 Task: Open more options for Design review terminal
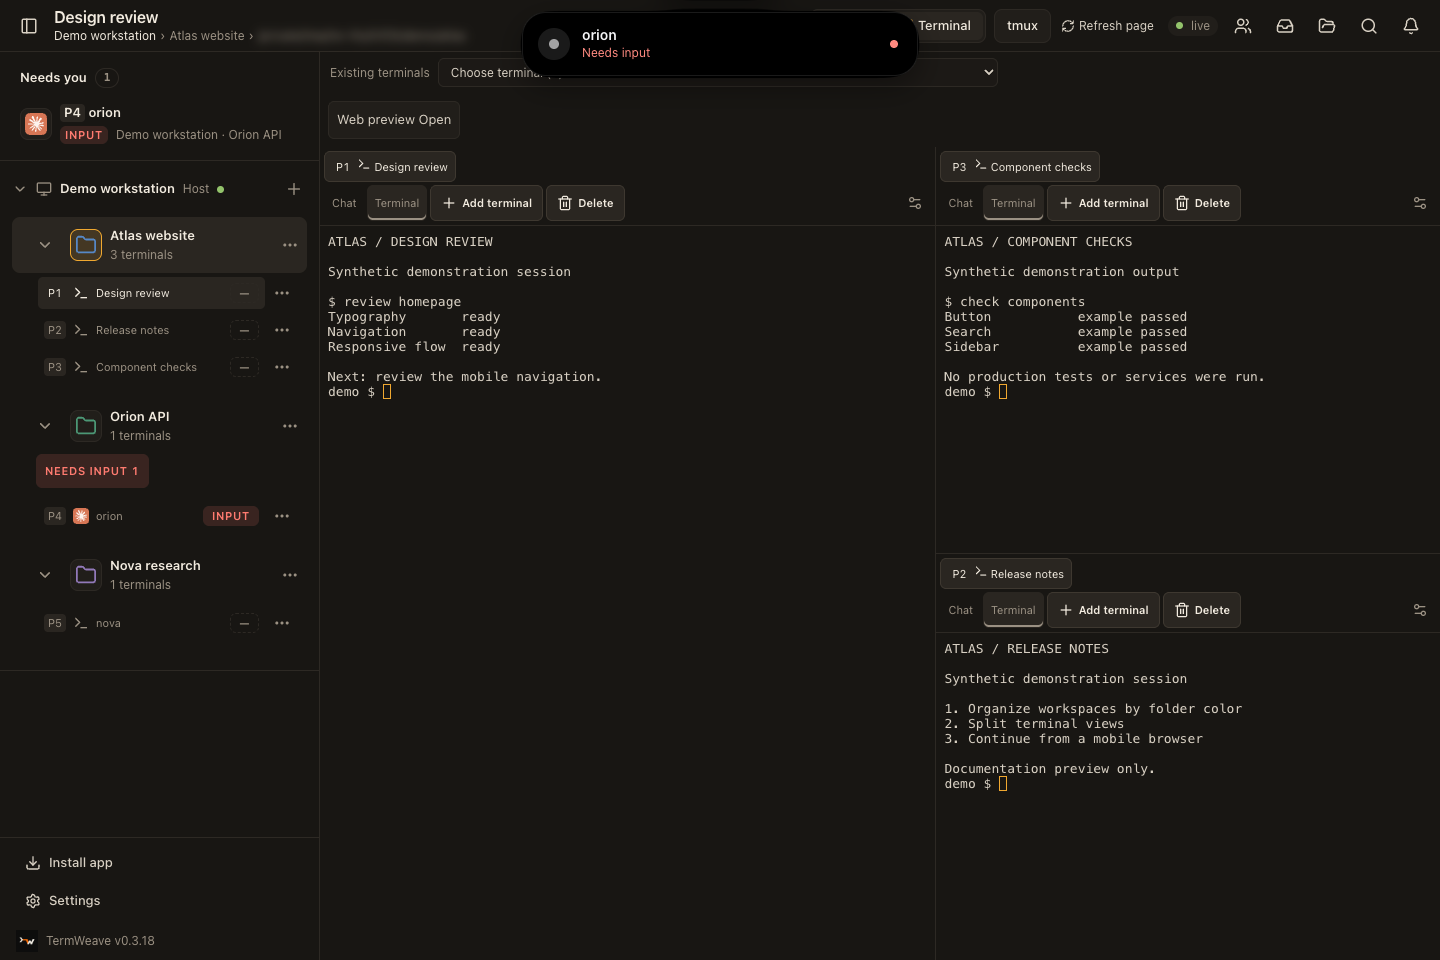282,293
